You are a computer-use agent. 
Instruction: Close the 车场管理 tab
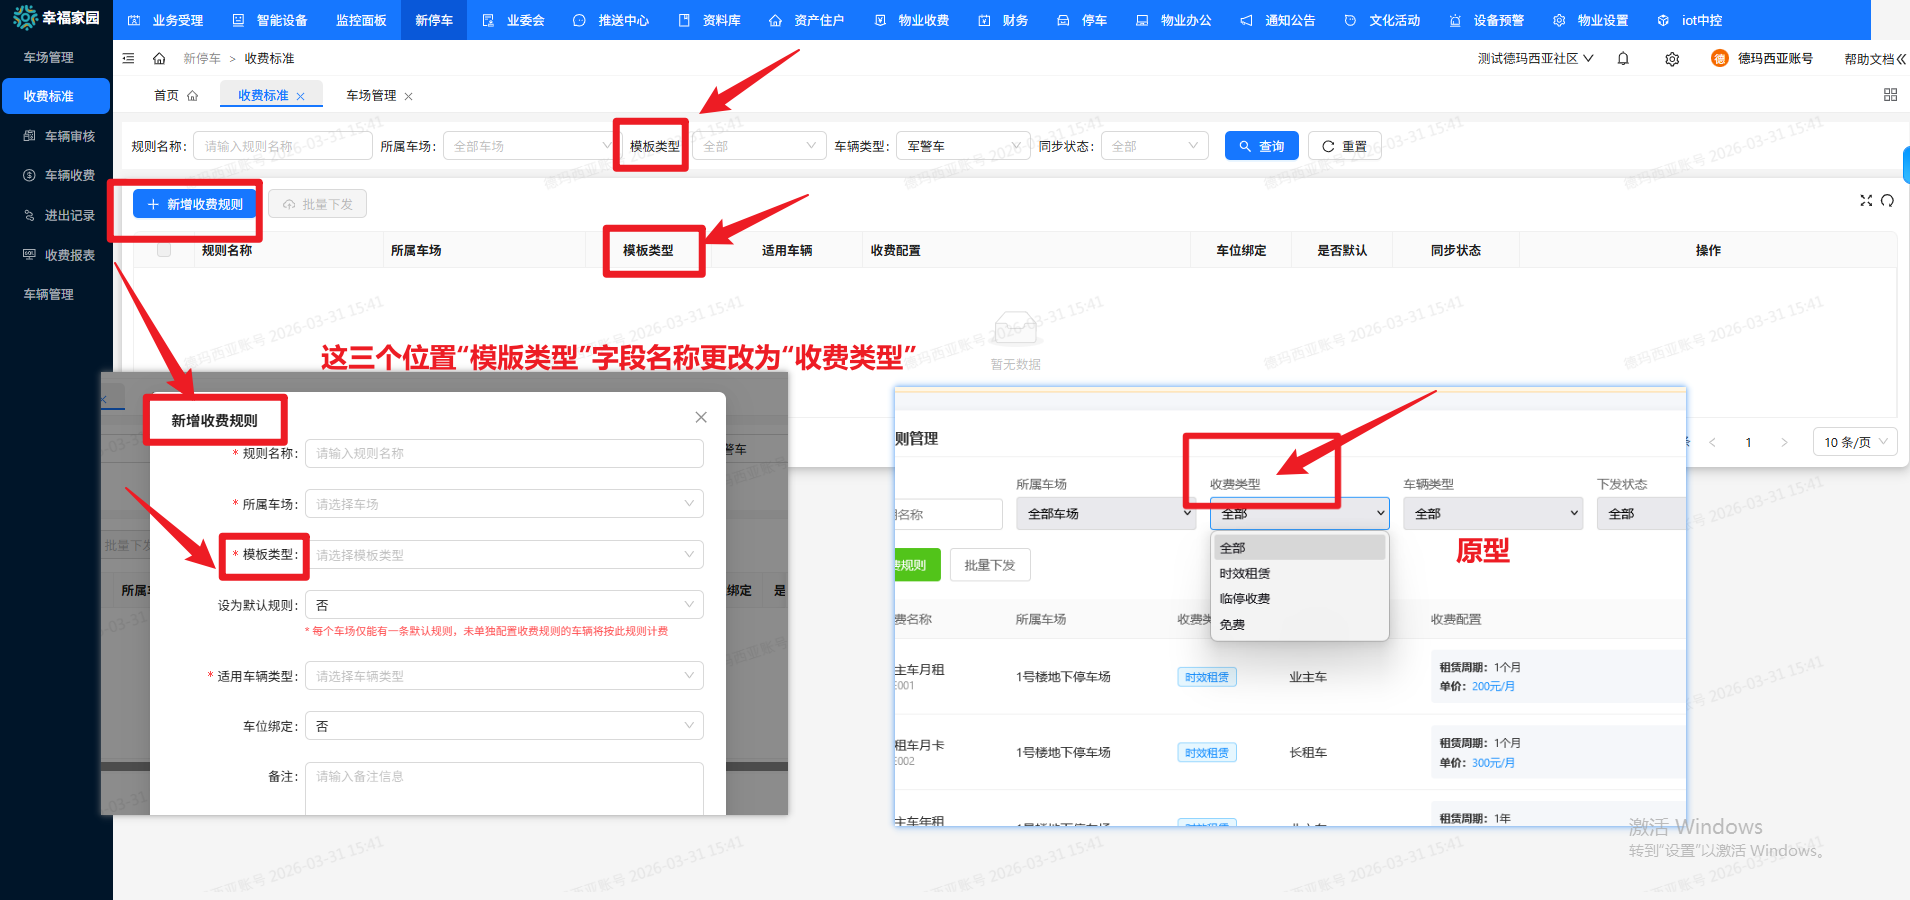click(x=408, y=96)
